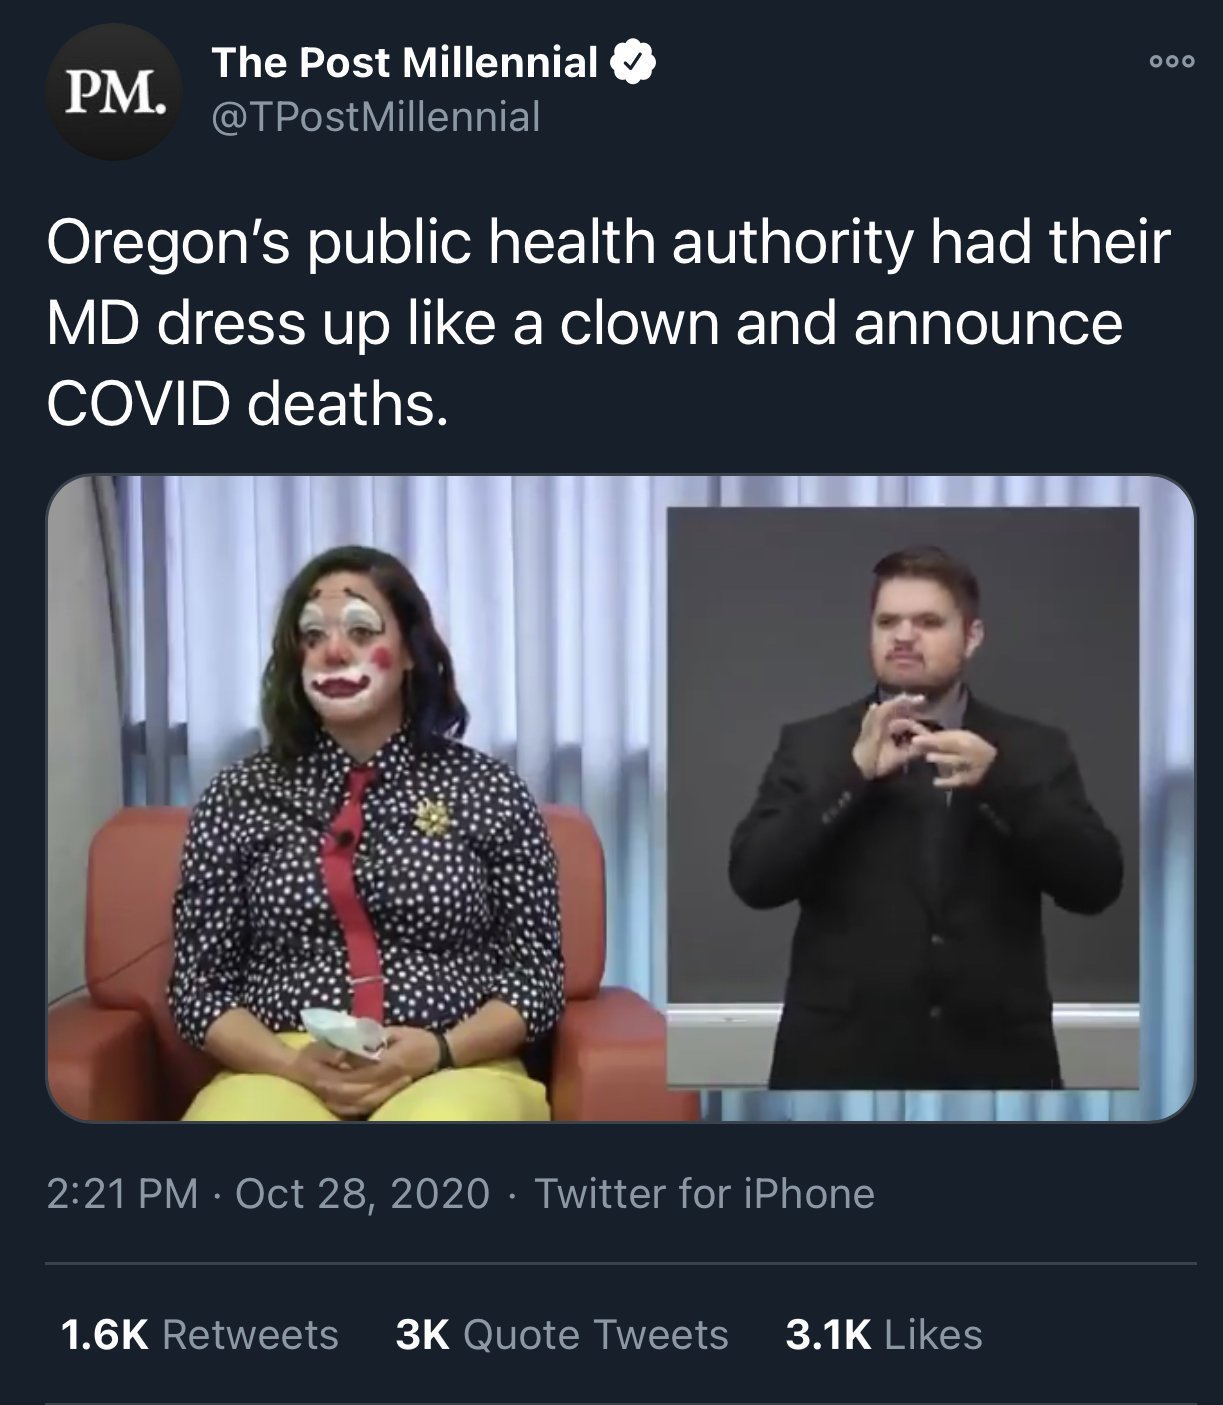Open The Post Millennial profile avatar
The image size is (1223, 1405).
pos(111,92)
